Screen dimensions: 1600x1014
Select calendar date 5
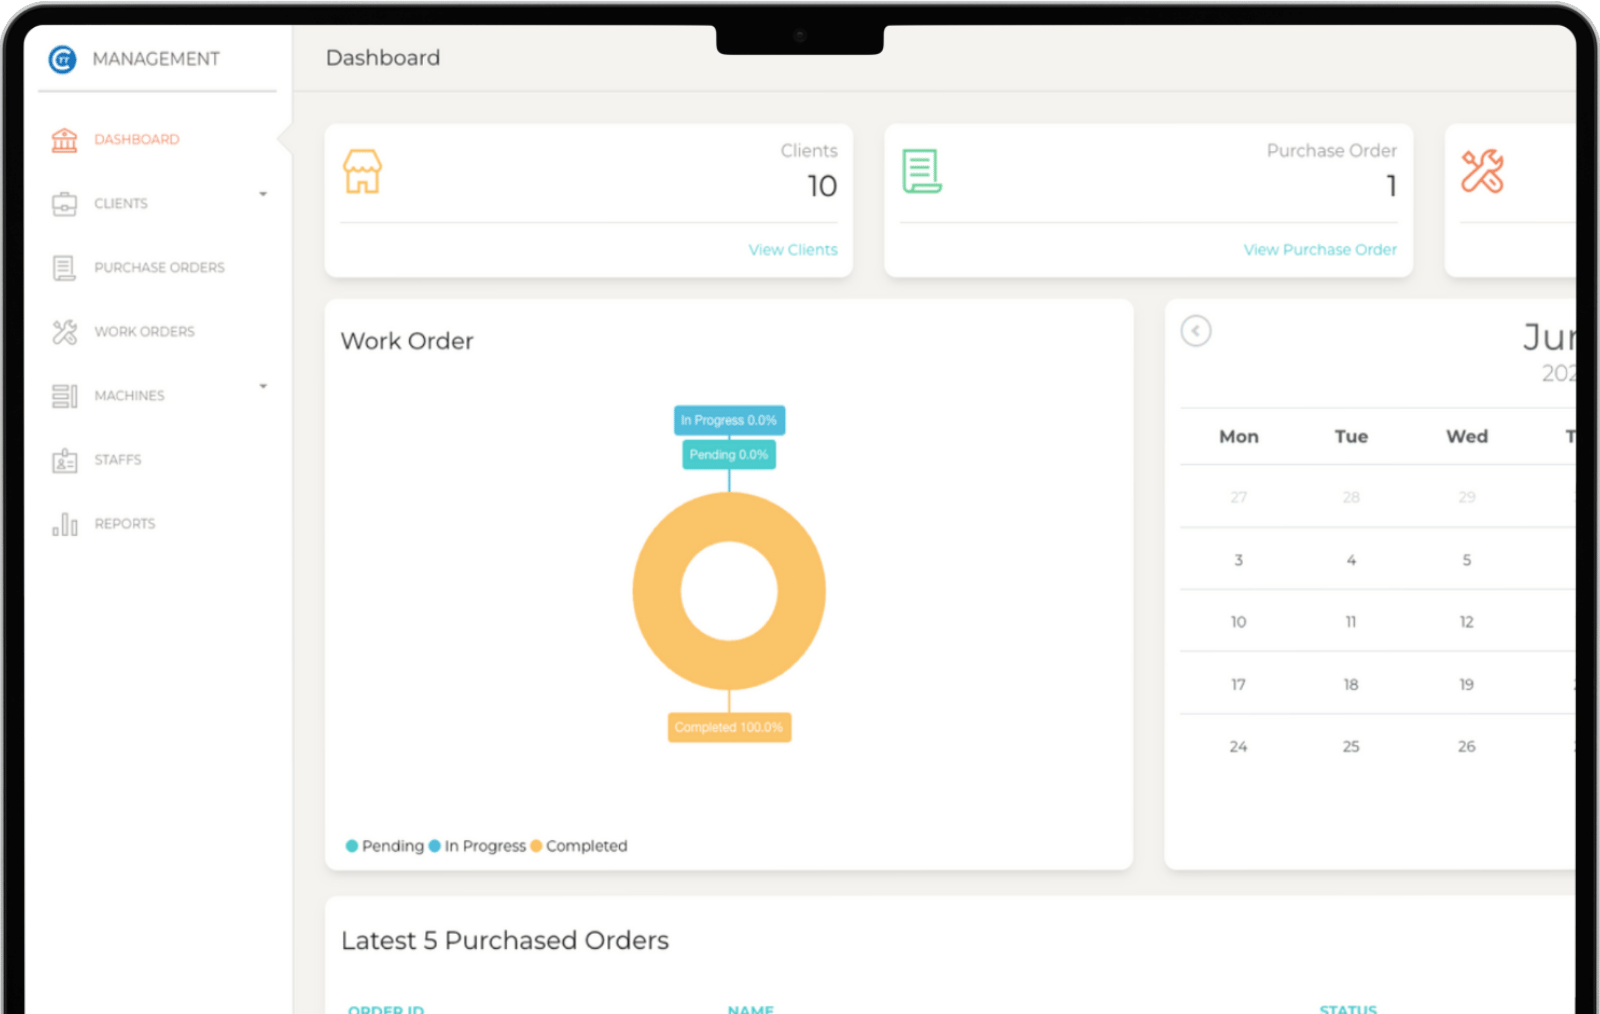coord(1467,560)
